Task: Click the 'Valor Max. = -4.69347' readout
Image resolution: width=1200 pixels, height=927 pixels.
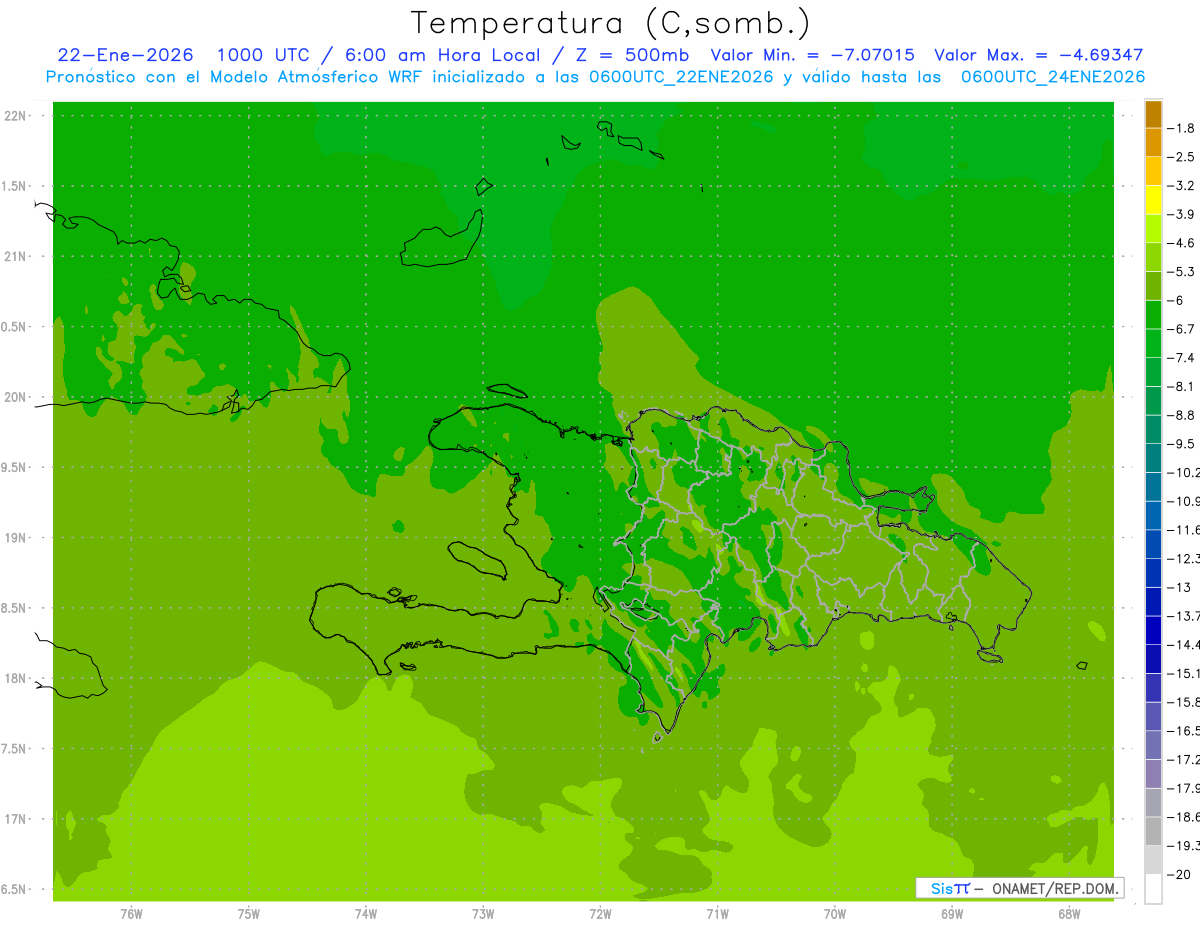Action: pos(1038,55)
